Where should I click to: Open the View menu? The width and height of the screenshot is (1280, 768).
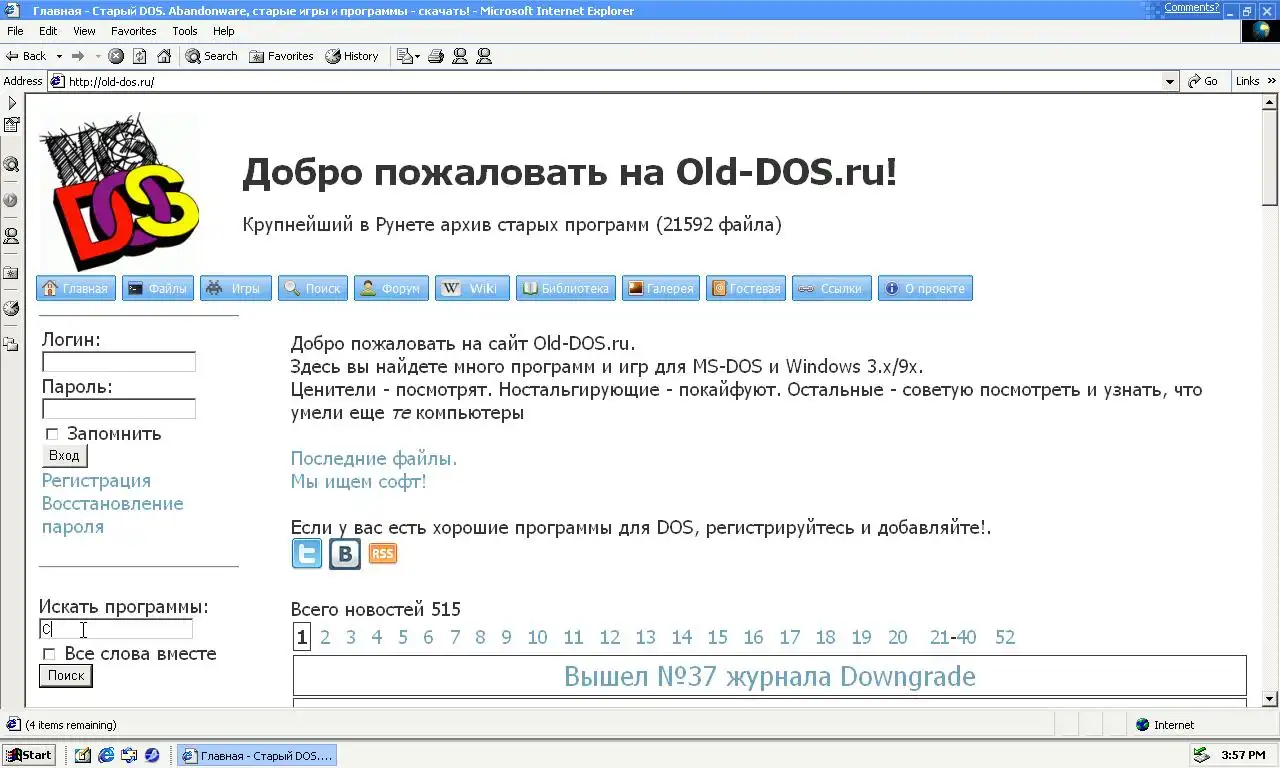click(84, 31)
